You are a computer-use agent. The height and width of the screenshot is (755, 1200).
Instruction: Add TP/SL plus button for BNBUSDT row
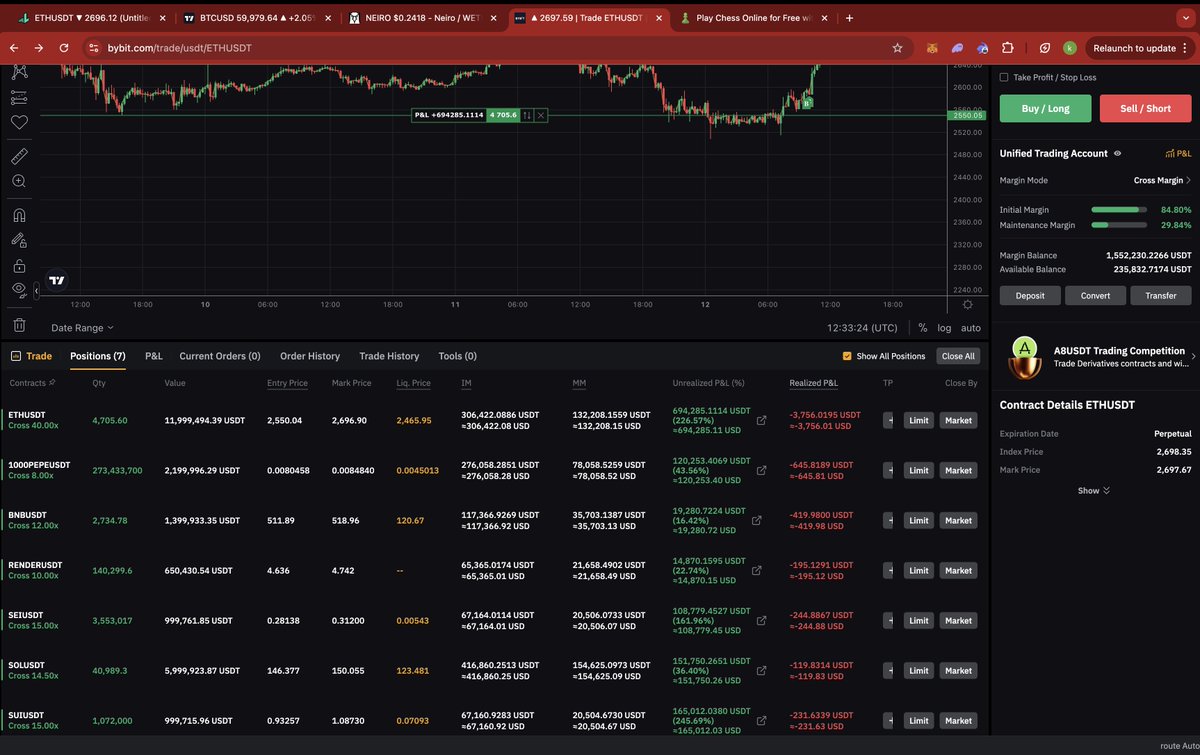890,521
